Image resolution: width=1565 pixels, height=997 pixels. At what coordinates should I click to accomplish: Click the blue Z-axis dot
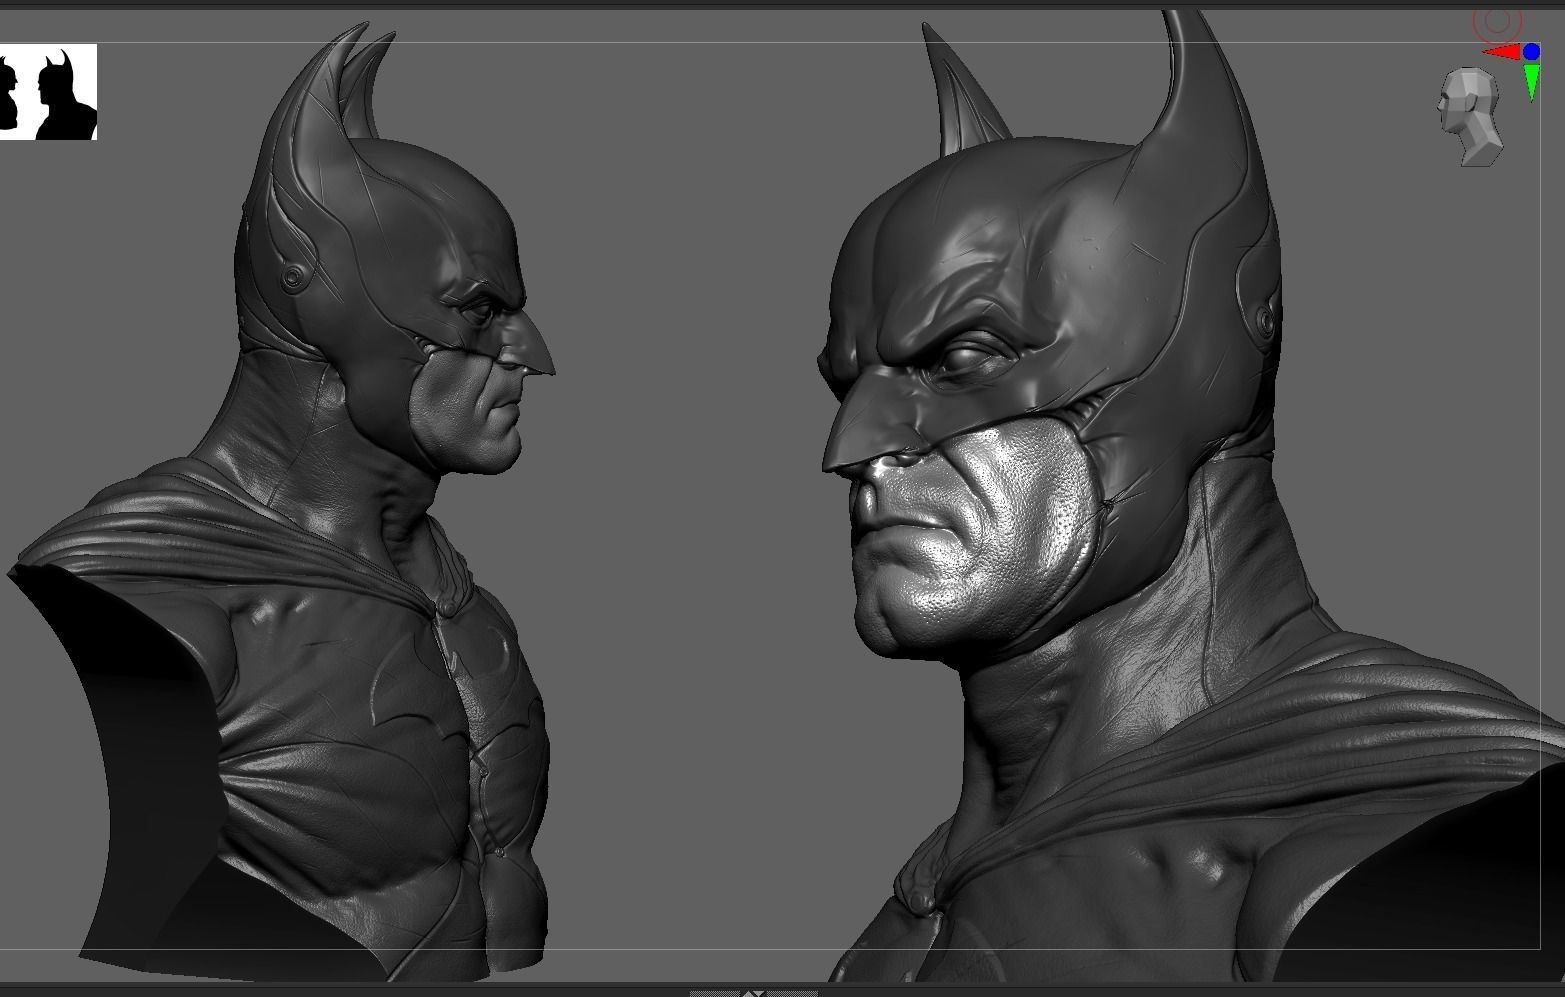[1531, 51]
